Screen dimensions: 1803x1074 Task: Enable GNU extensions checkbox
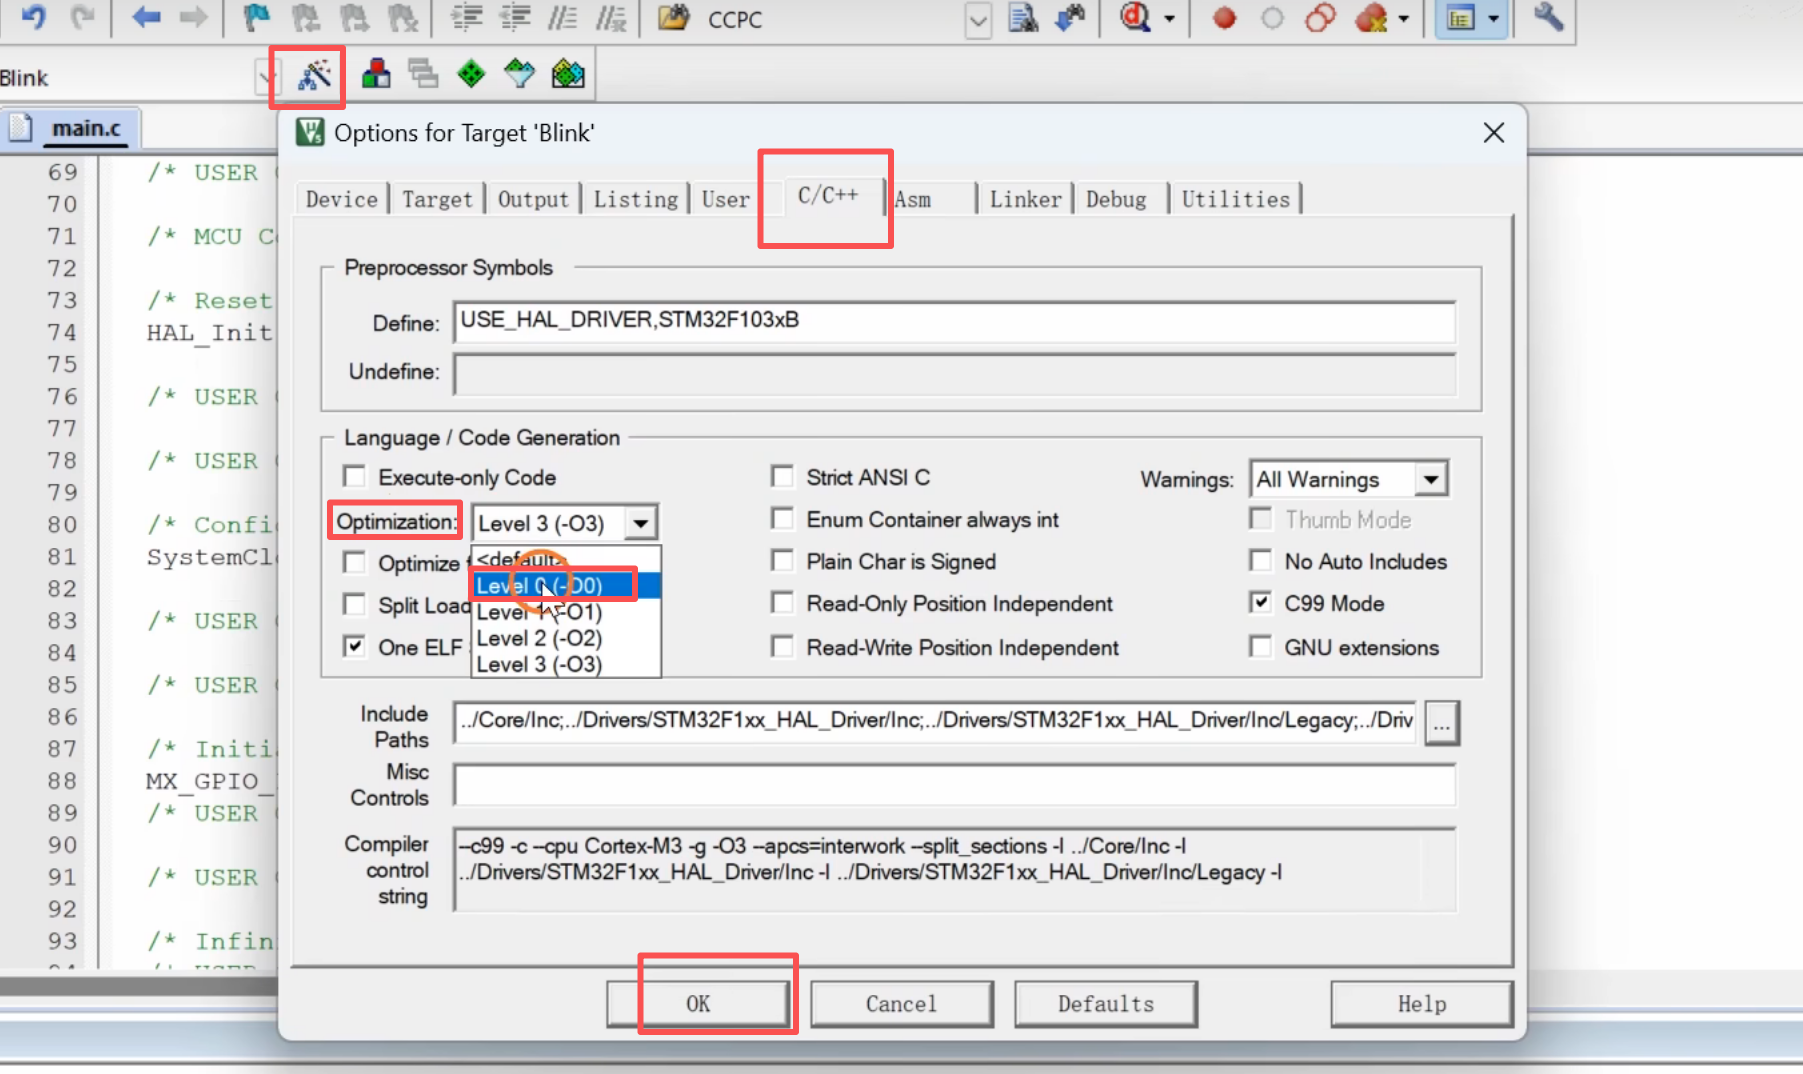point(1261,647)
